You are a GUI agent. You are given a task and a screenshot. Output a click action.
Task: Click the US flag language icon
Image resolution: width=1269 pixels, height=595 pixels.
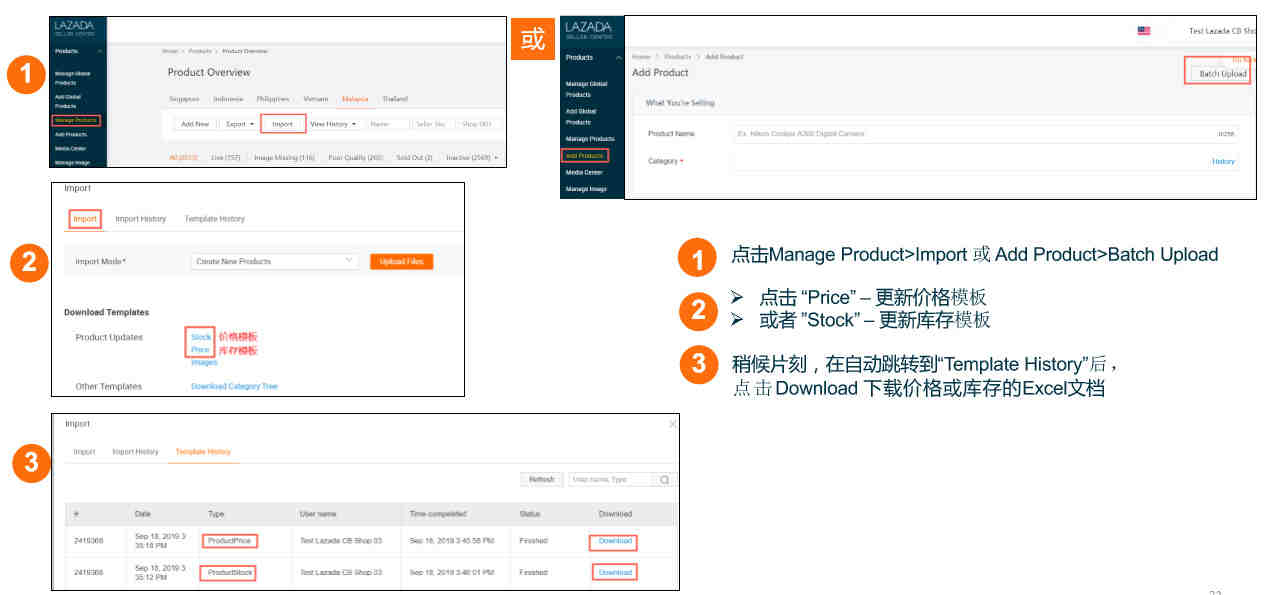pos(1143,31)
